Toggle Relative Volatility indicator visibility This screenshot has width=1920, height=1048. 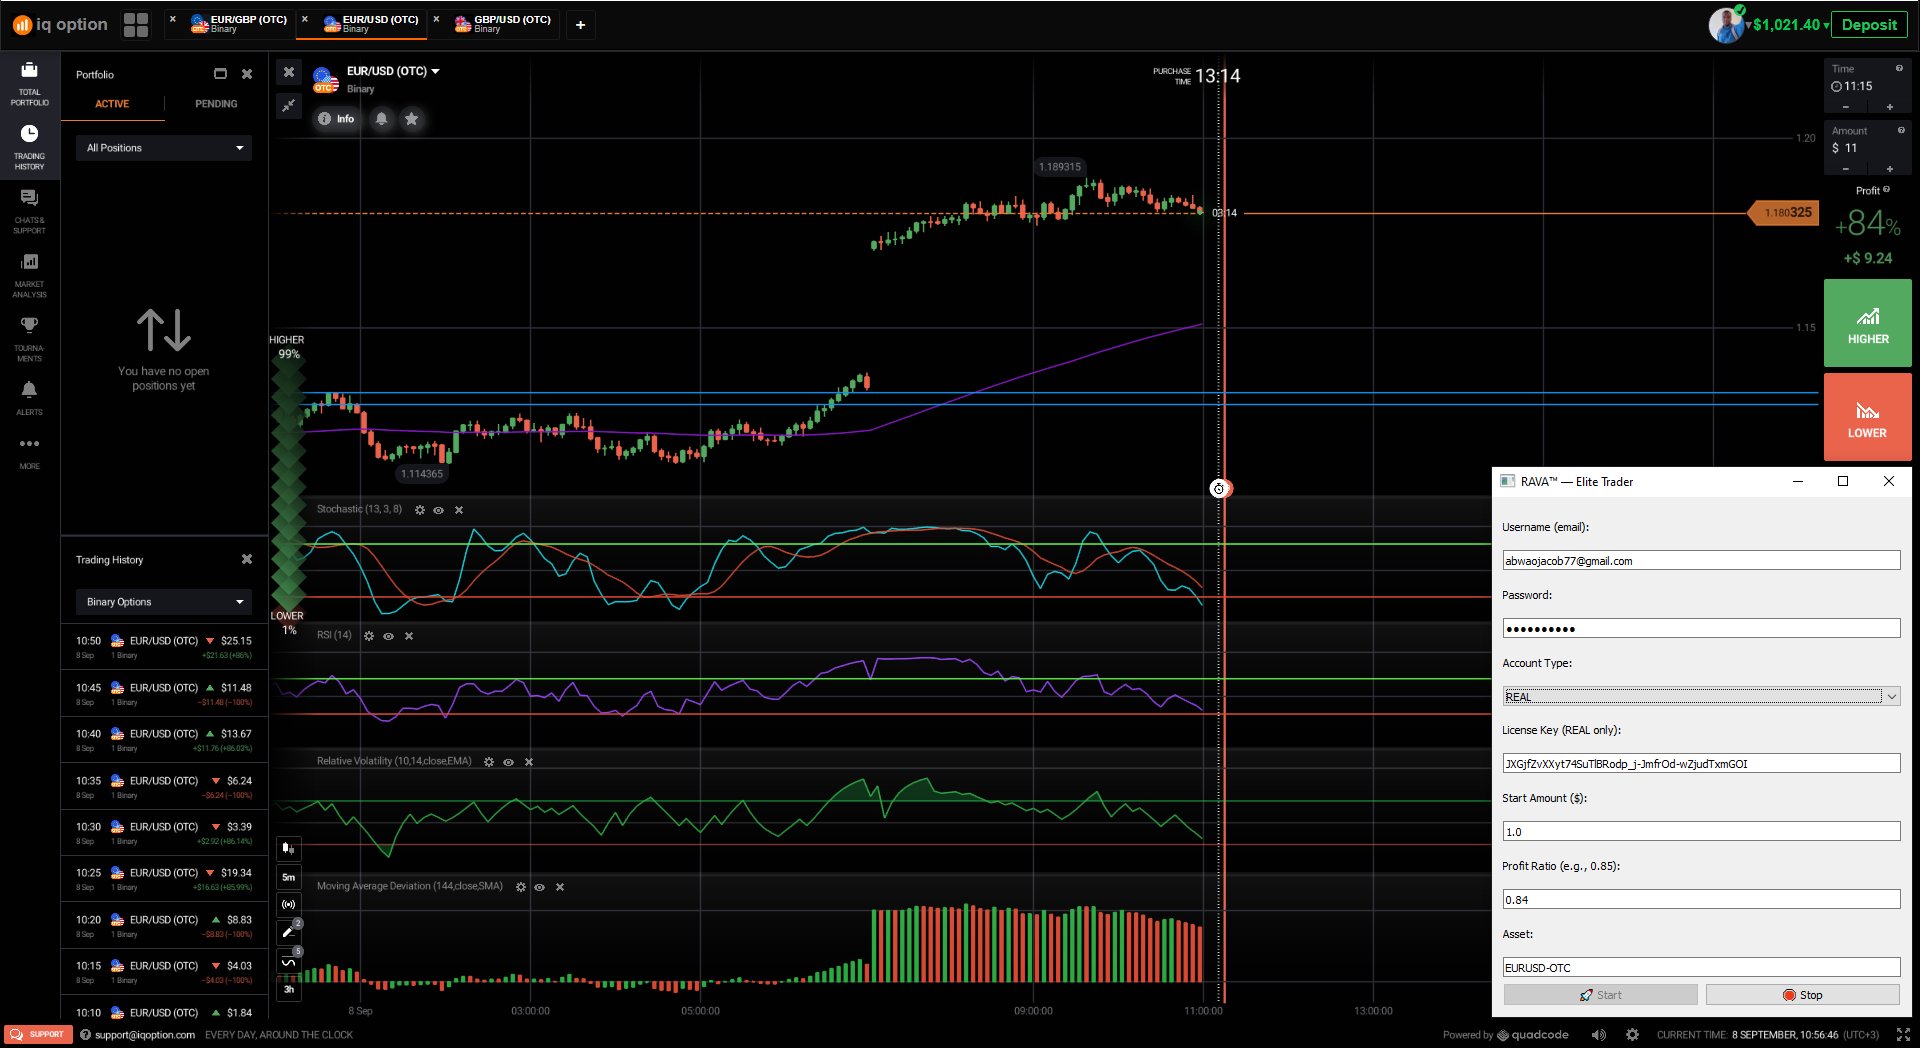pyautogui.click(x=508, y=762)
